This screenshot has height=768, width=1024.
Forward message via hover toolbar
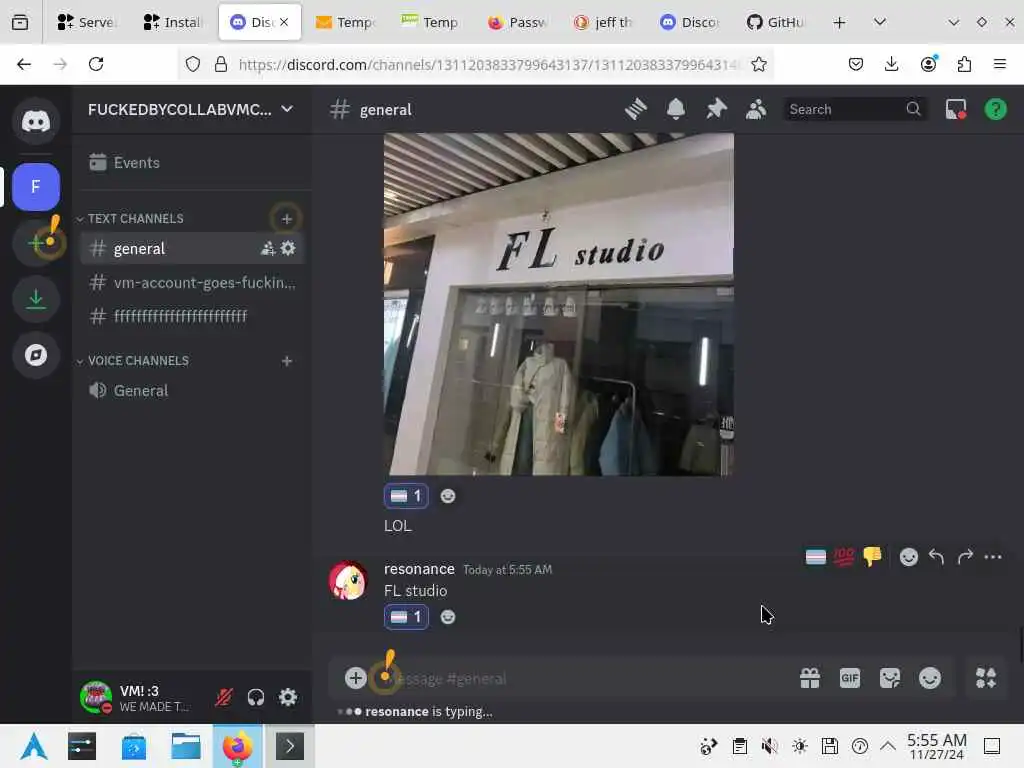pos(965,557)
